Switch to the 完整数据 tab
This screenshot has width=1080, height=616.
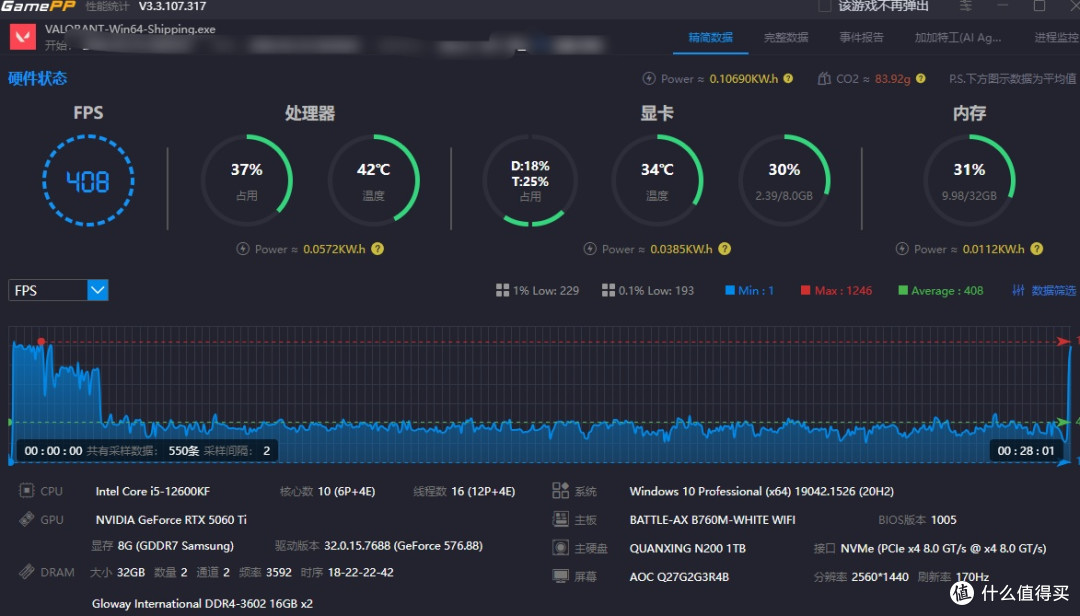point(786,37)
